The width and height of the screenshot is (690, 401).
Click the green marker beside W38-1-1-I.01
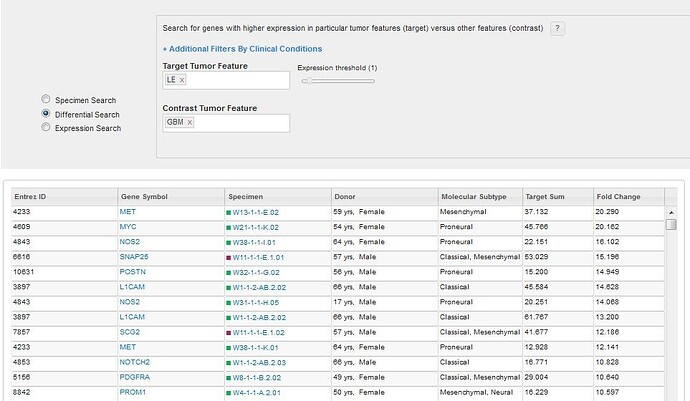coord(228,243)
